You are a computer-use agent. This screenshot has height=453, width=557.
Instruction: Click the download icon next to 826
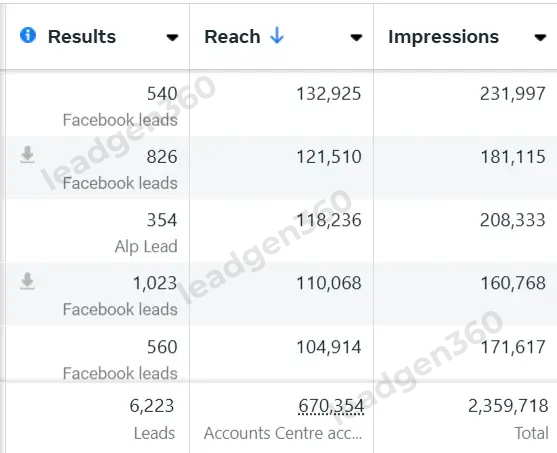click(x=27, y=155)
